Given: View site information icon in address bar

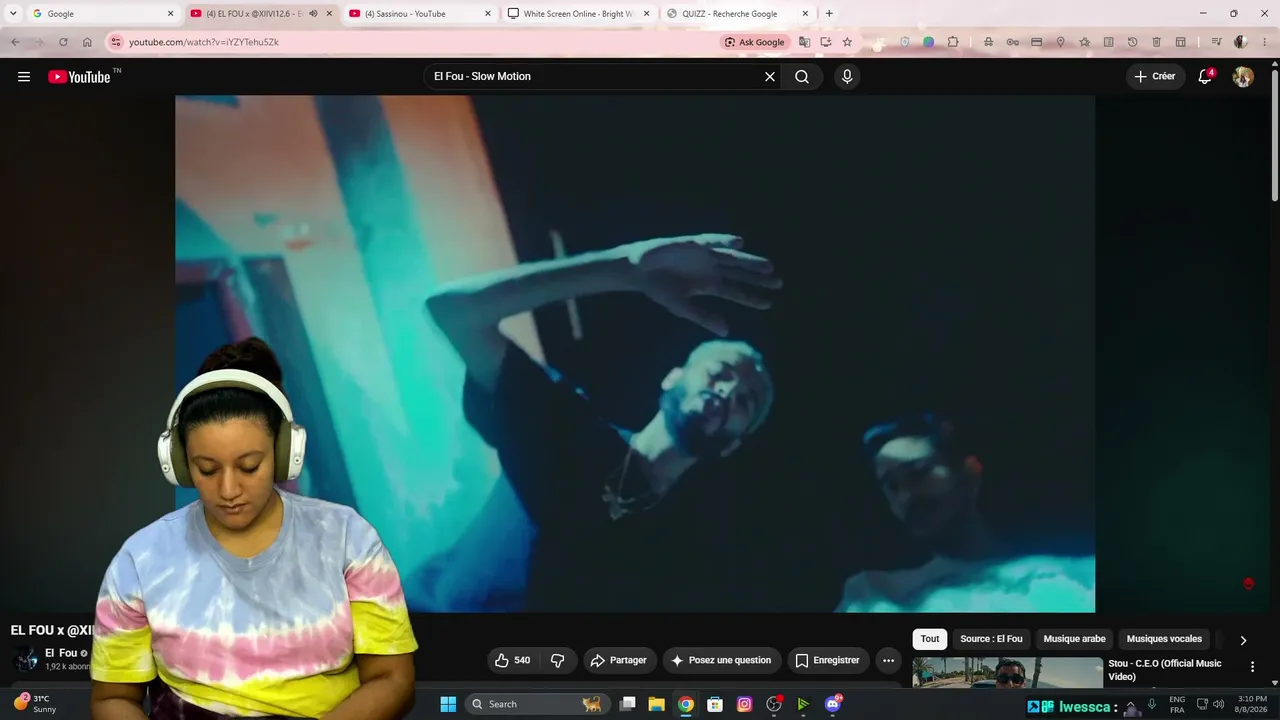Looking at the screenshot, I should [x=115, y=42].
